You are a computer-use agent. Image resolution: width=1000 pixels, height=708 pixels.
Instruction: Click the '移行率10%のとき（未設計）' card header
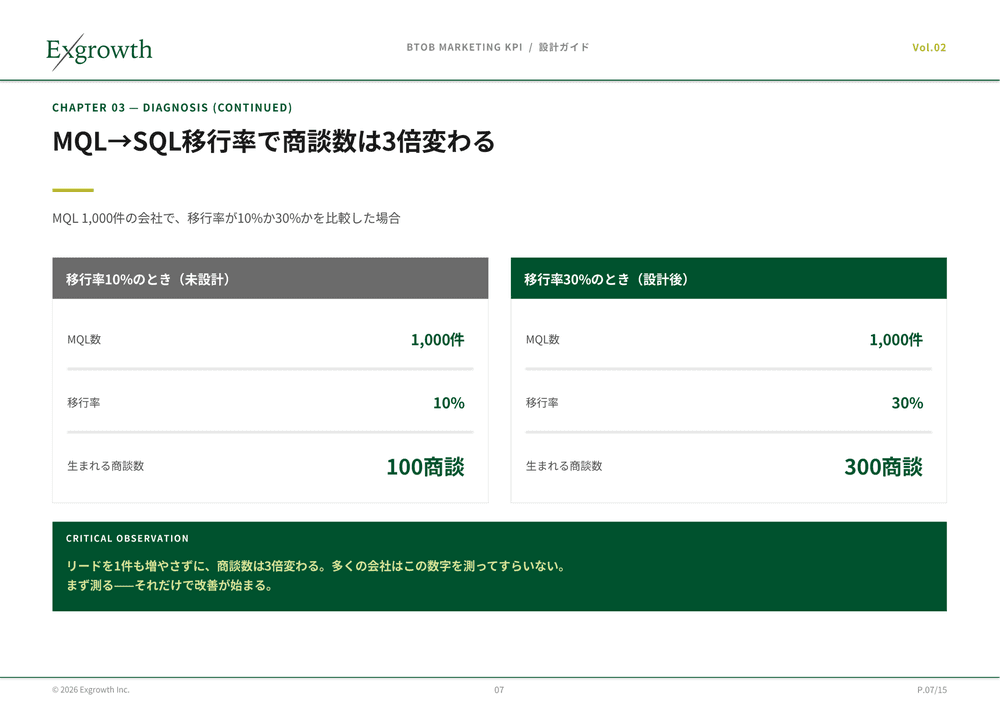click(270, 279)
